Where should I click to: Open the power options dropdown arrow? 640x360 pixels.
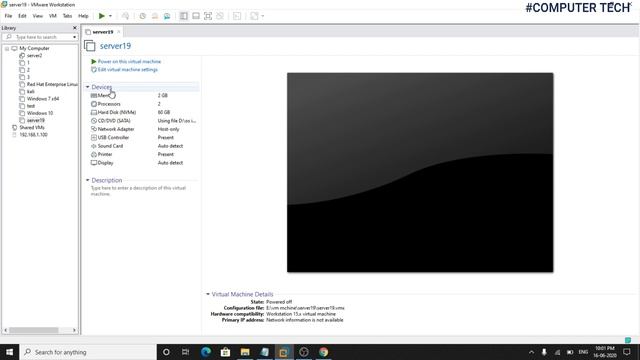(110, 16)
